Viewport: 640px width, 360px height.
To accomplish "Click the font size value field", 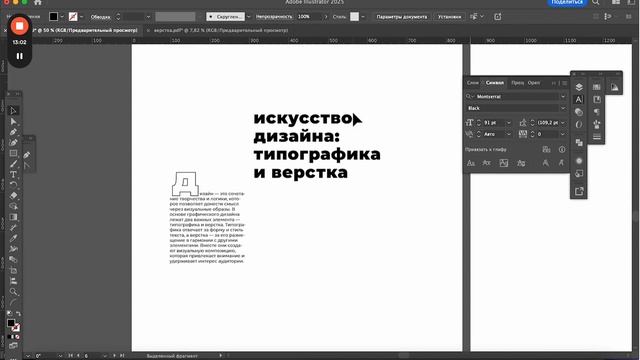I will [494, 122].
